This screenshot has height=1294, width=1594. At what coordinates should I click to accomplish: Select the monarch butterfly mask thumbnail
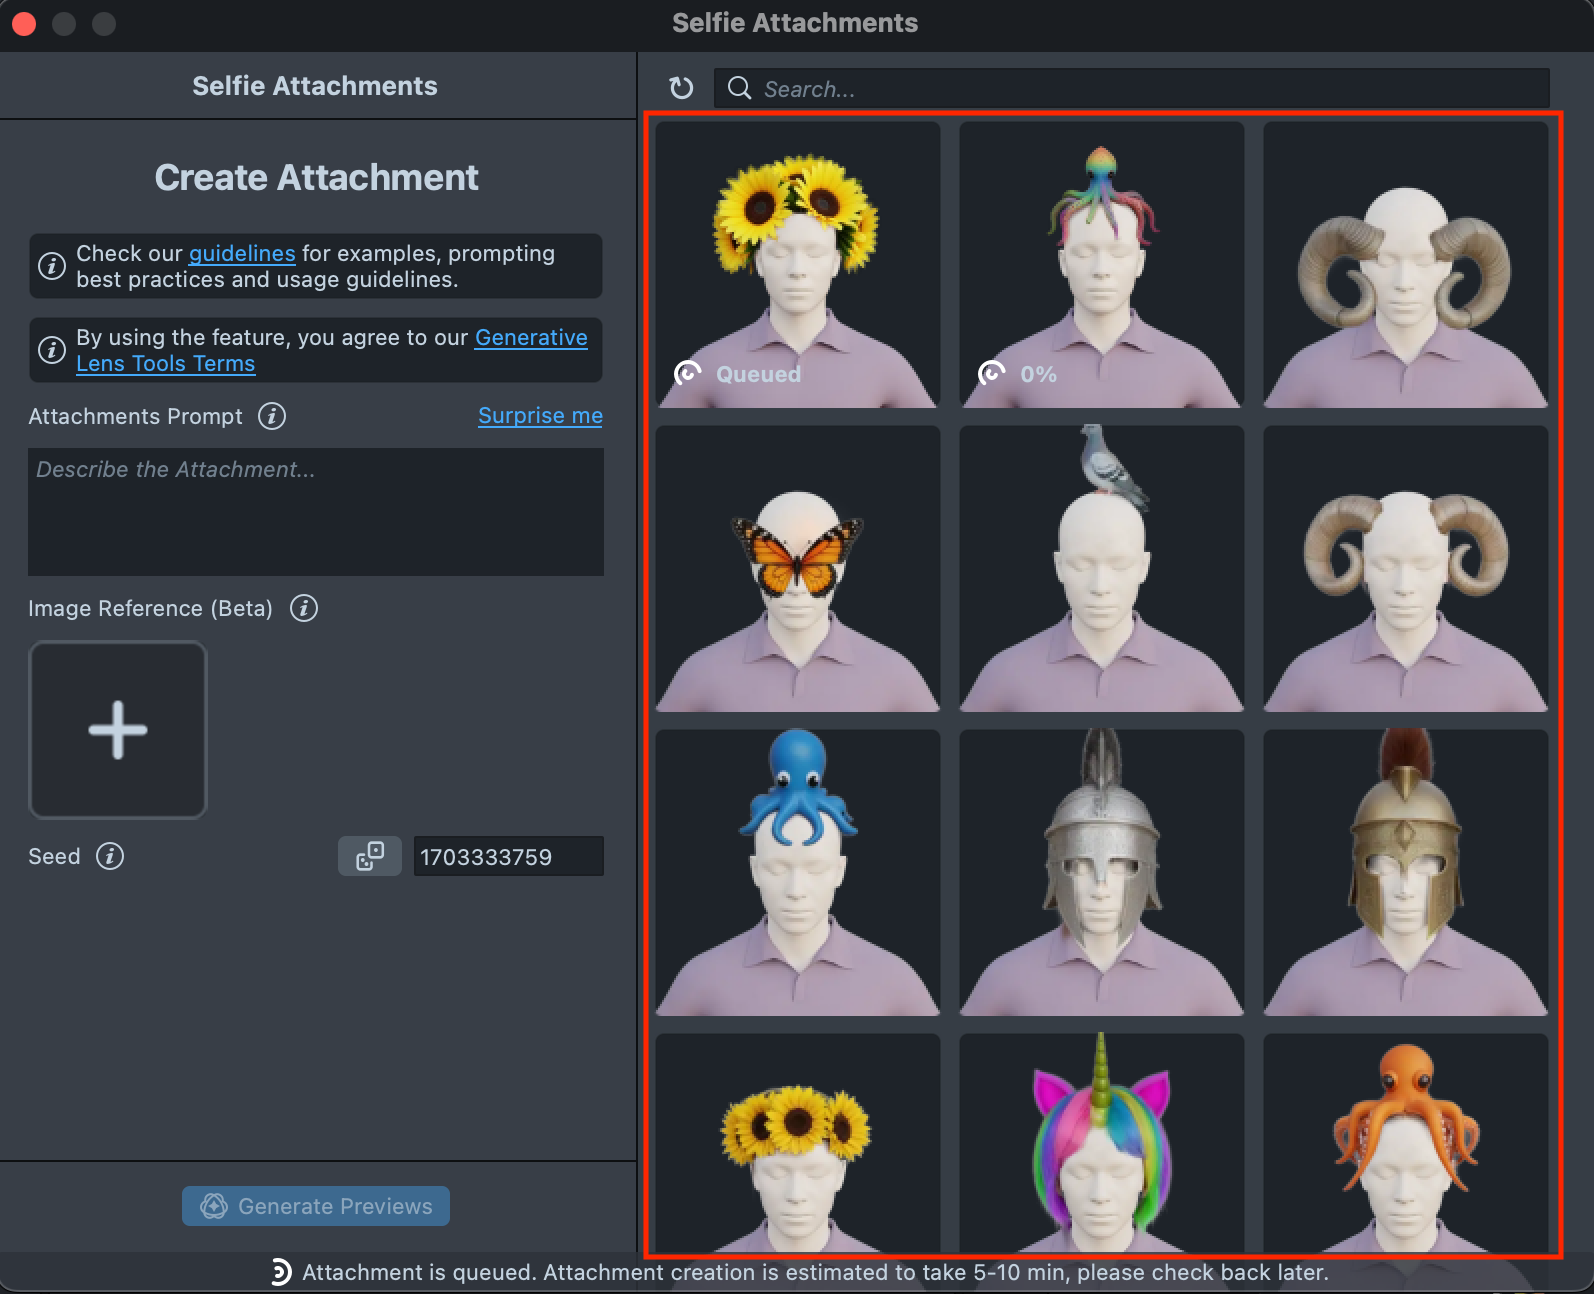point(798,569)
